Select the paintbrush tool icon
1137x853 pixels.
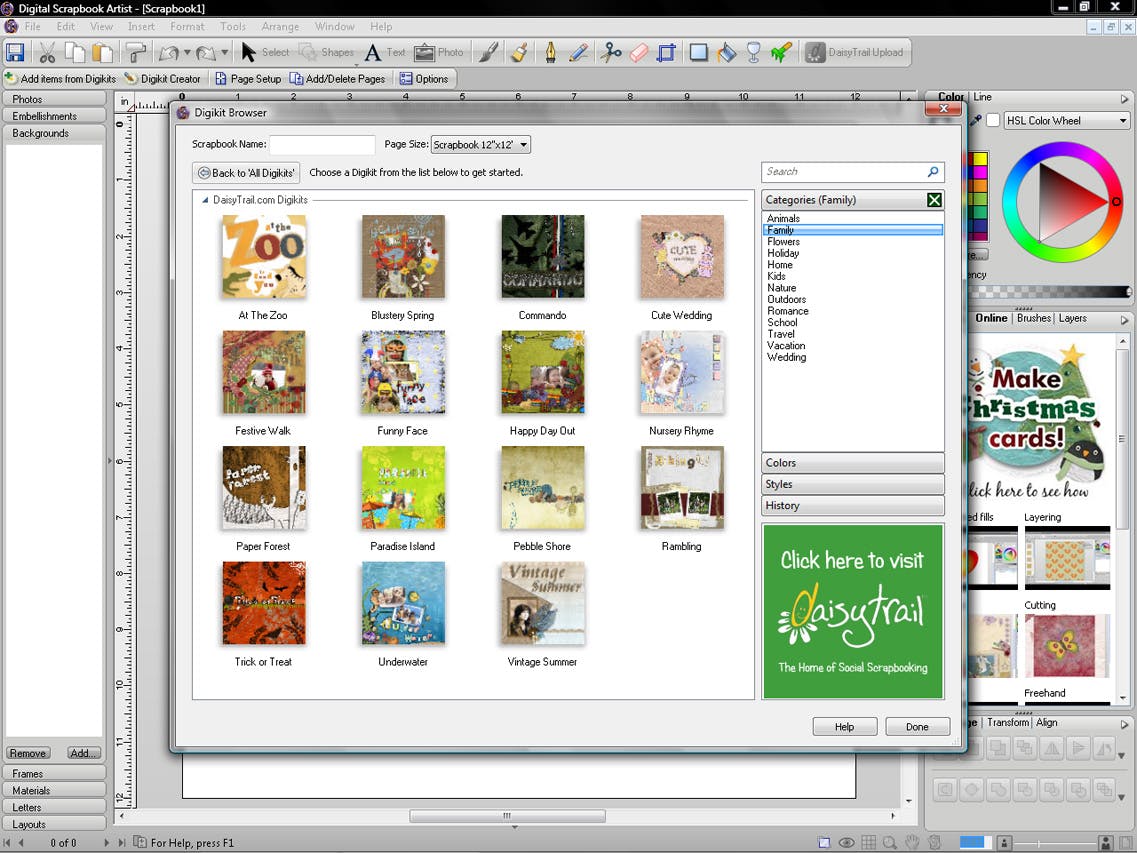click(x=488, y=52)
